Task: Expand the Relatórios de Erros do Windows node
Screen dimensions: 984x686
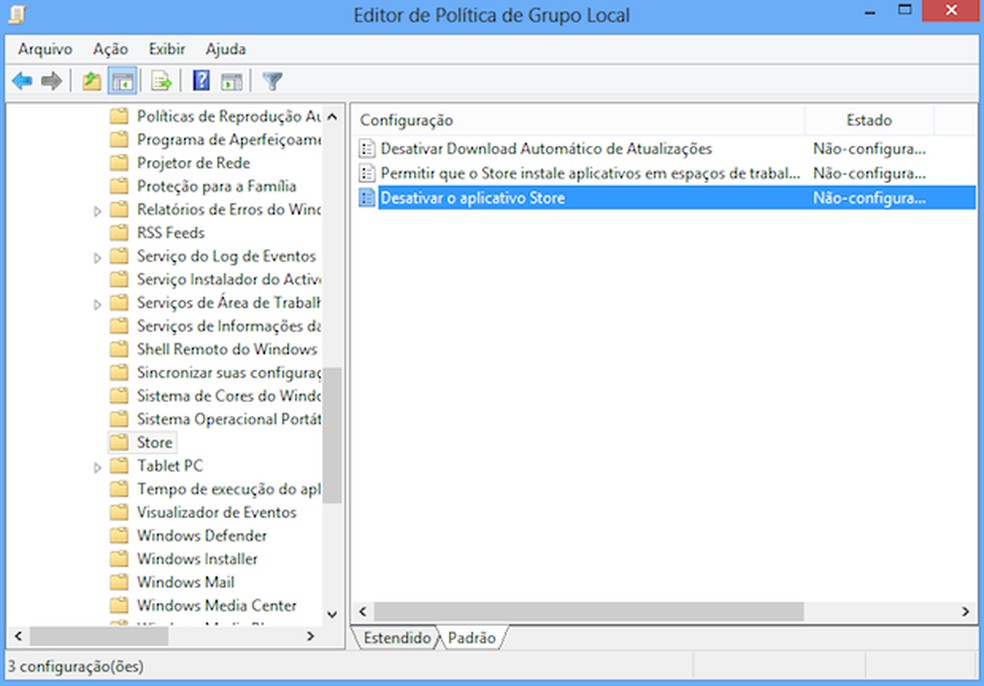Action: pos(96,210)
